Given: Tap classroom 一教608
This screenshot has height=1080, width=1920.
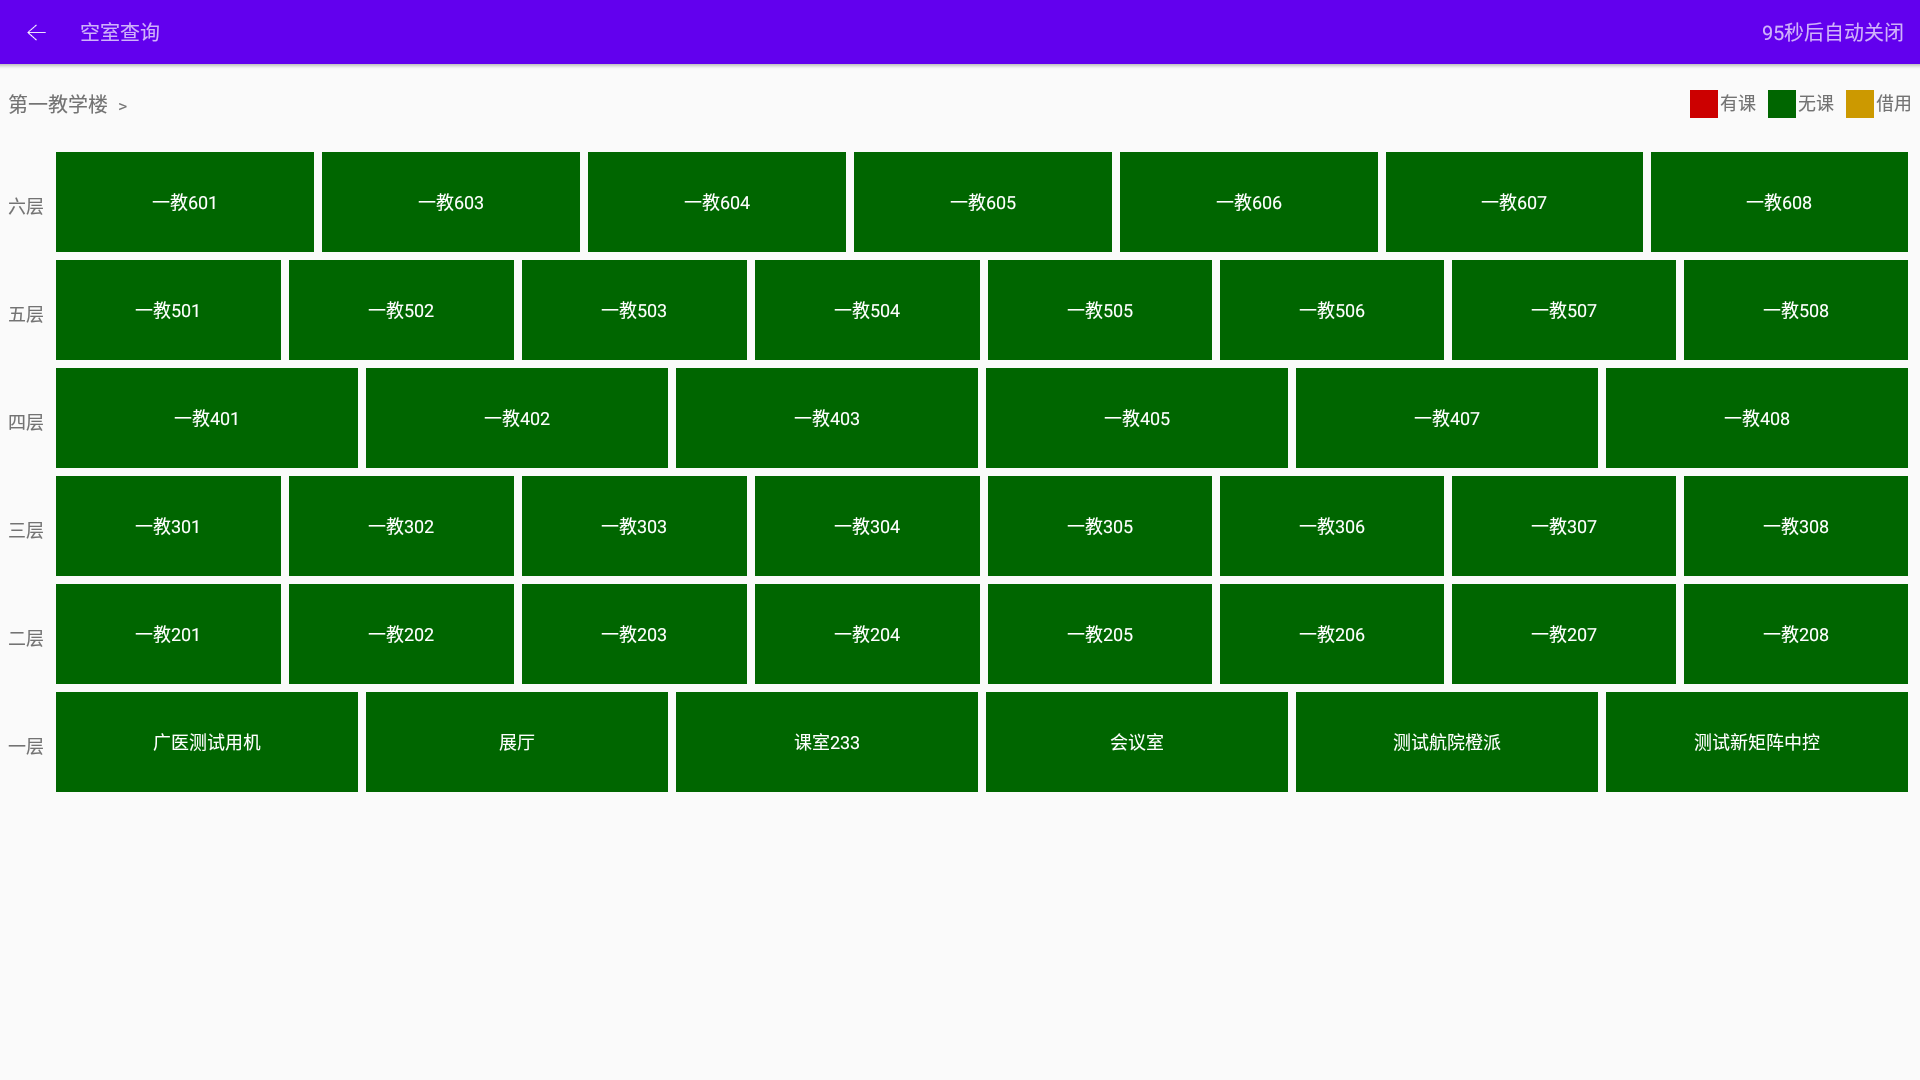Looking at the screenshot, I should [1779, 202].
